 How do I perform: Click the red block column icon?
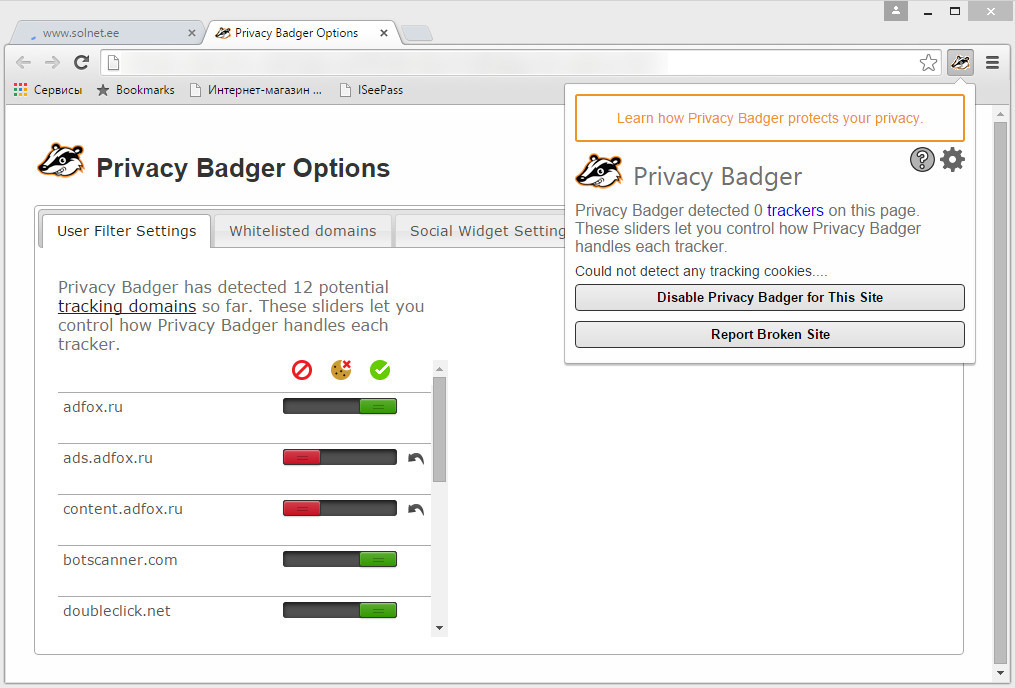click(x=302, y=370)
